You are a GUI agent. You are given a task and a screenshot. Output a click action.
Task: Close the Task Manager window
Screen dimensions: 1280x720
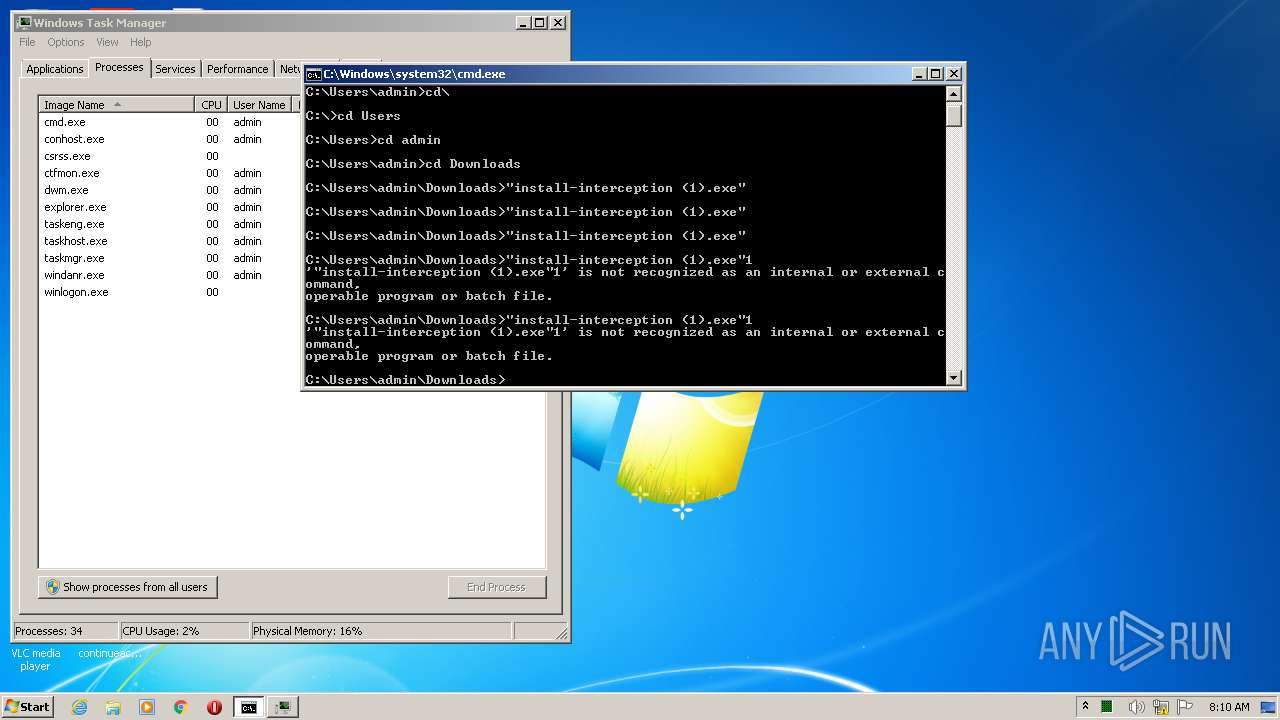click(558, 23)
